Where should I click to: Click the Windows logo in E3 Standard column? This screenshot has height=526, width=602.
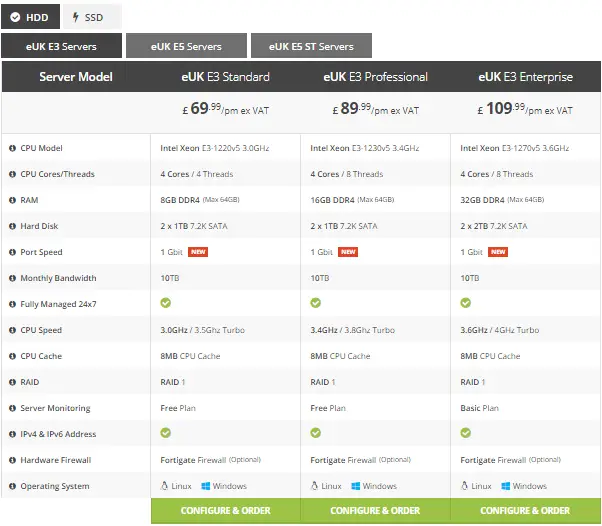point(206,486)
